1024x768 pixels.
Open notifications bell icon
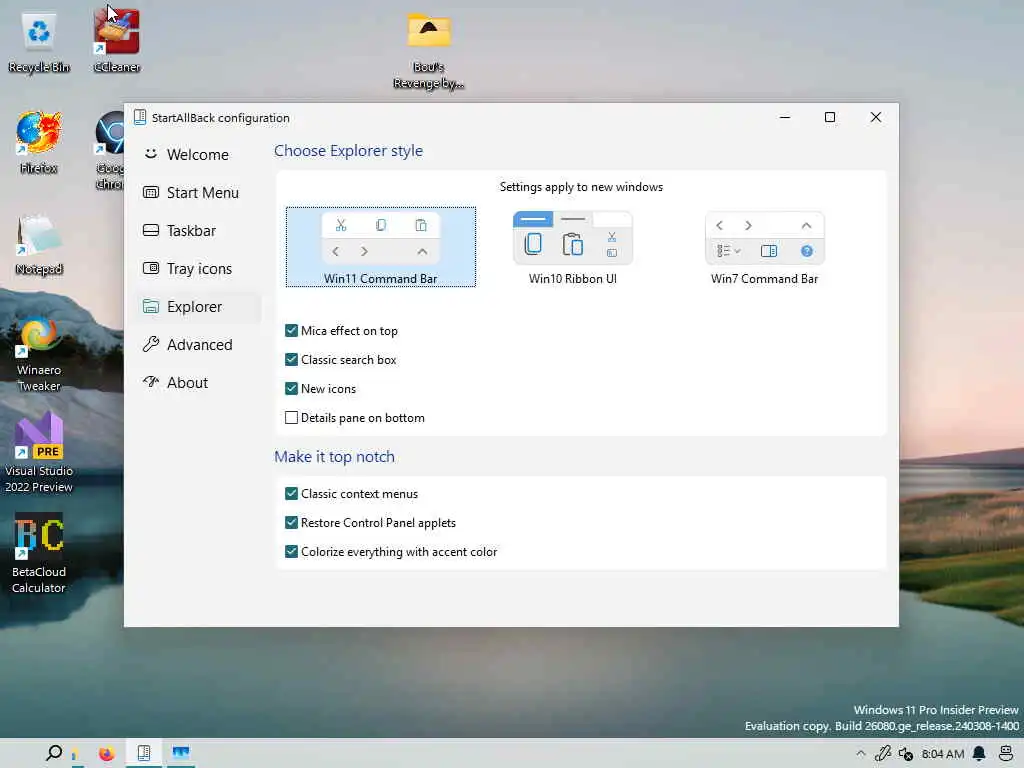click(979, 754)
